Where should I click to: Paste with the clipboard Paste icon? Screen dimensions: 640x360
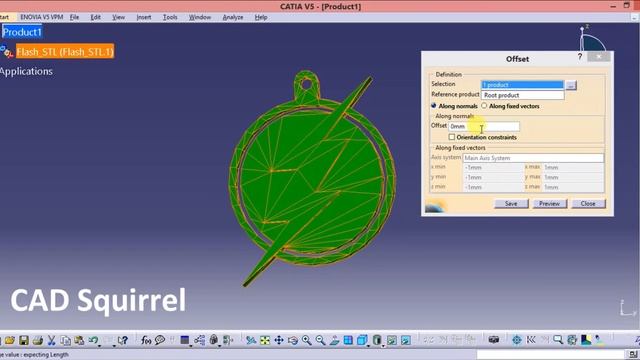coord(79,340)
